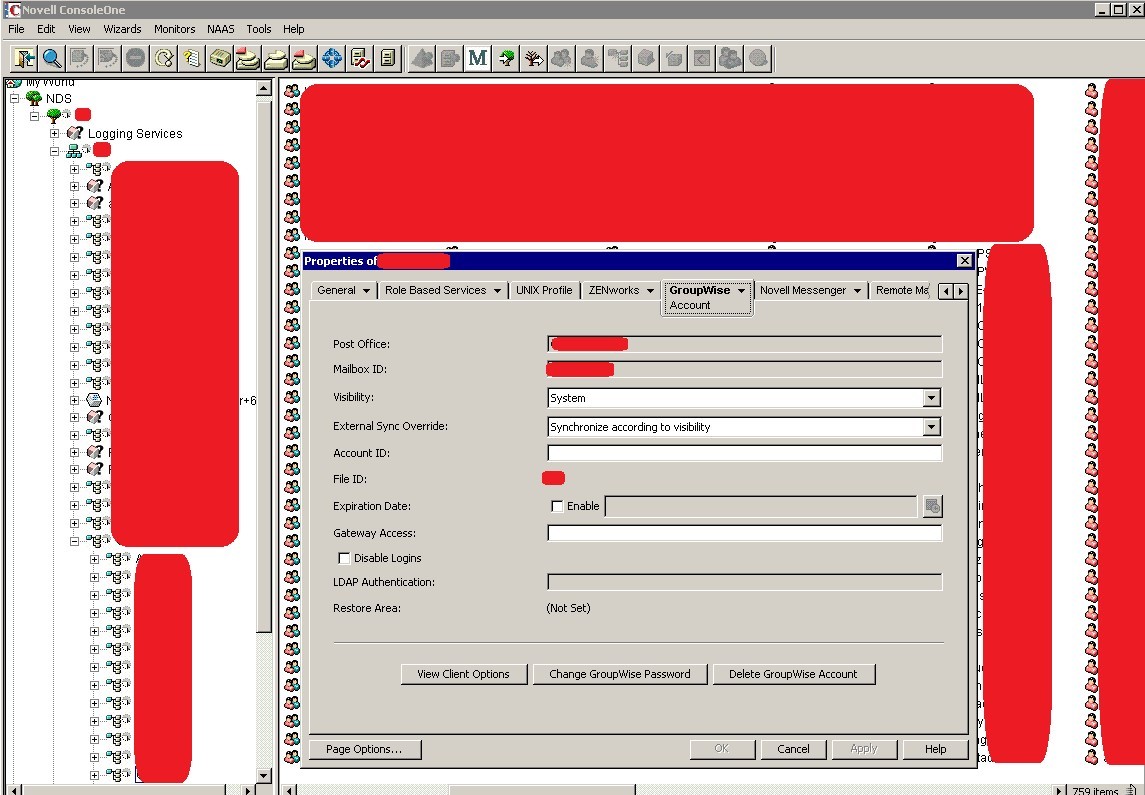
Task: Open the Monitors menu
Action: (175, 29)
